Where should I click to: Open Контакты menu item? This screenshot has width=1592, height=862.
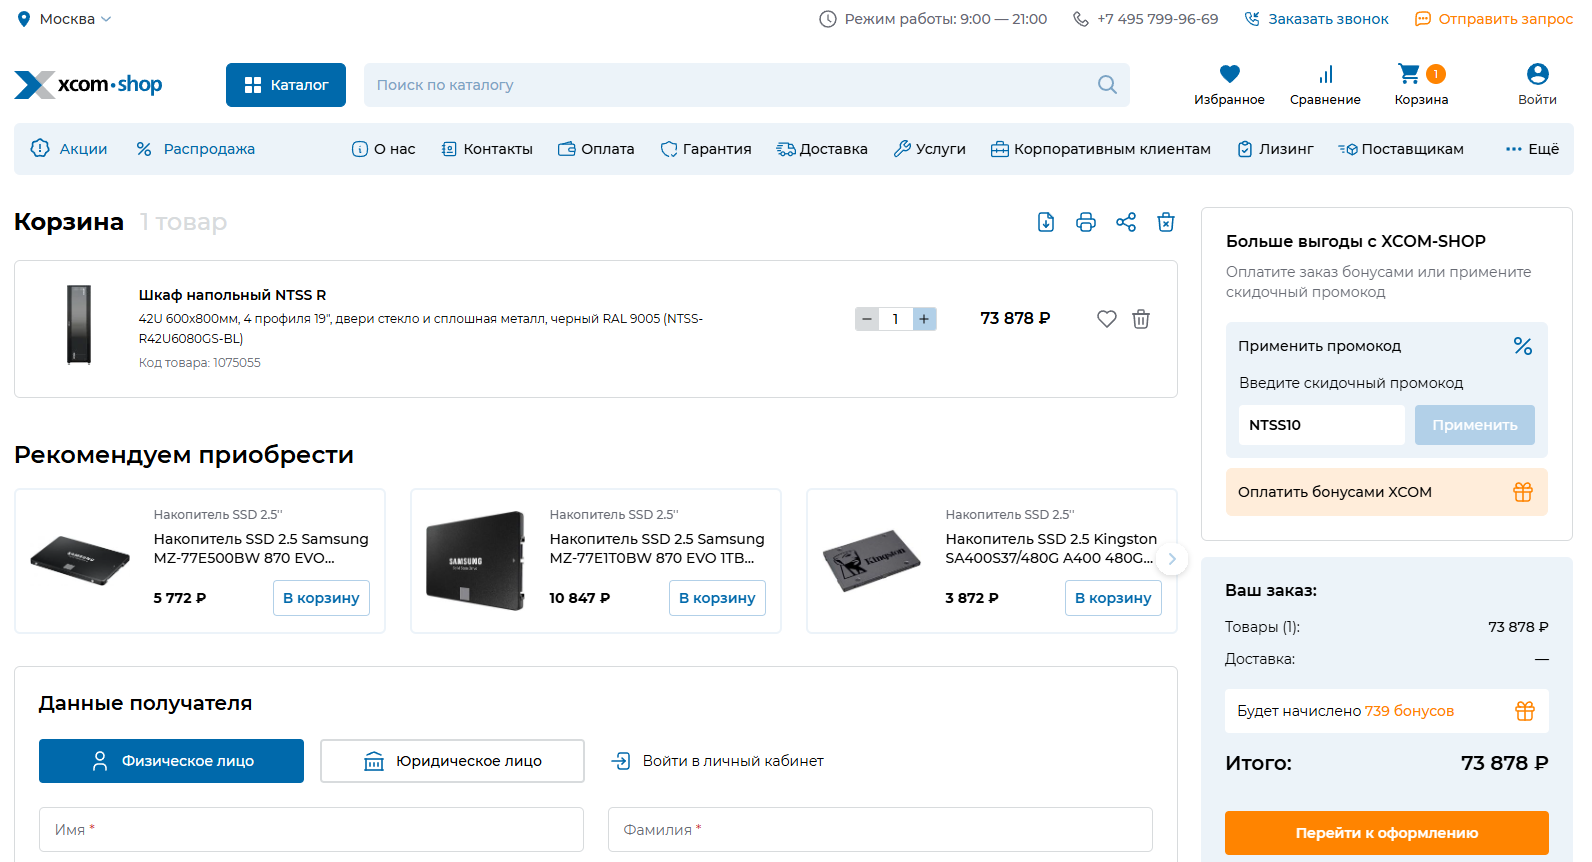[x=487, y=149]
